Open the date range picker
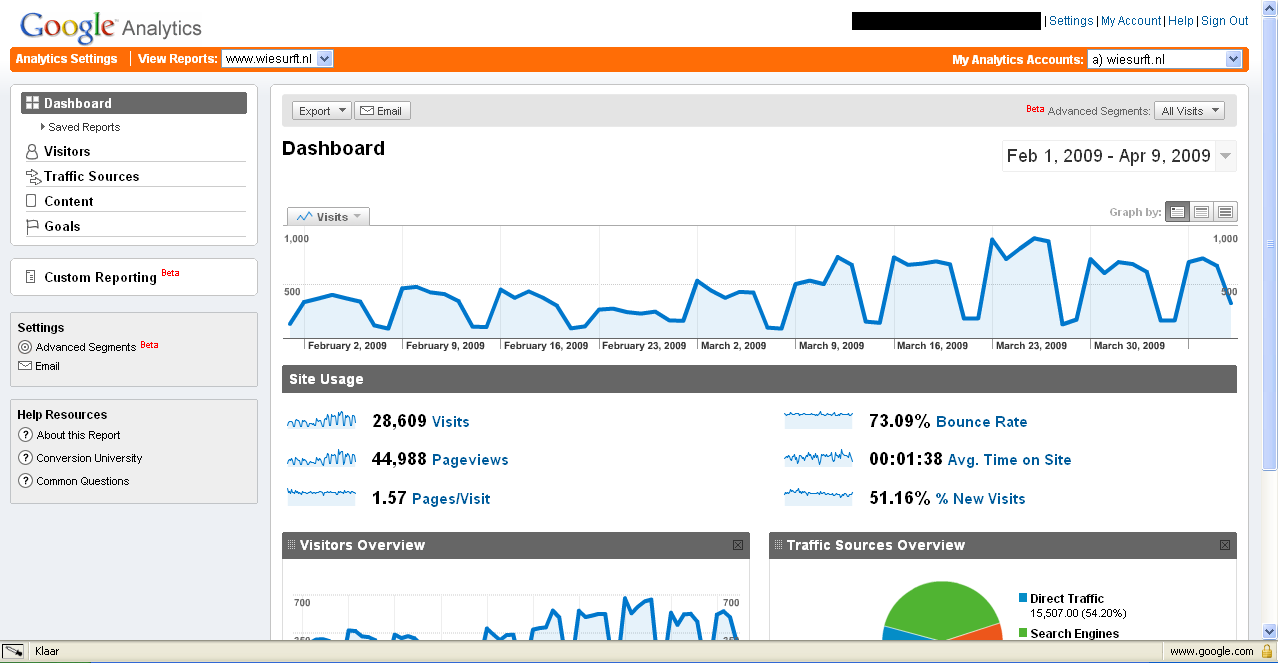The image size is (1280, 663). 1119,156
